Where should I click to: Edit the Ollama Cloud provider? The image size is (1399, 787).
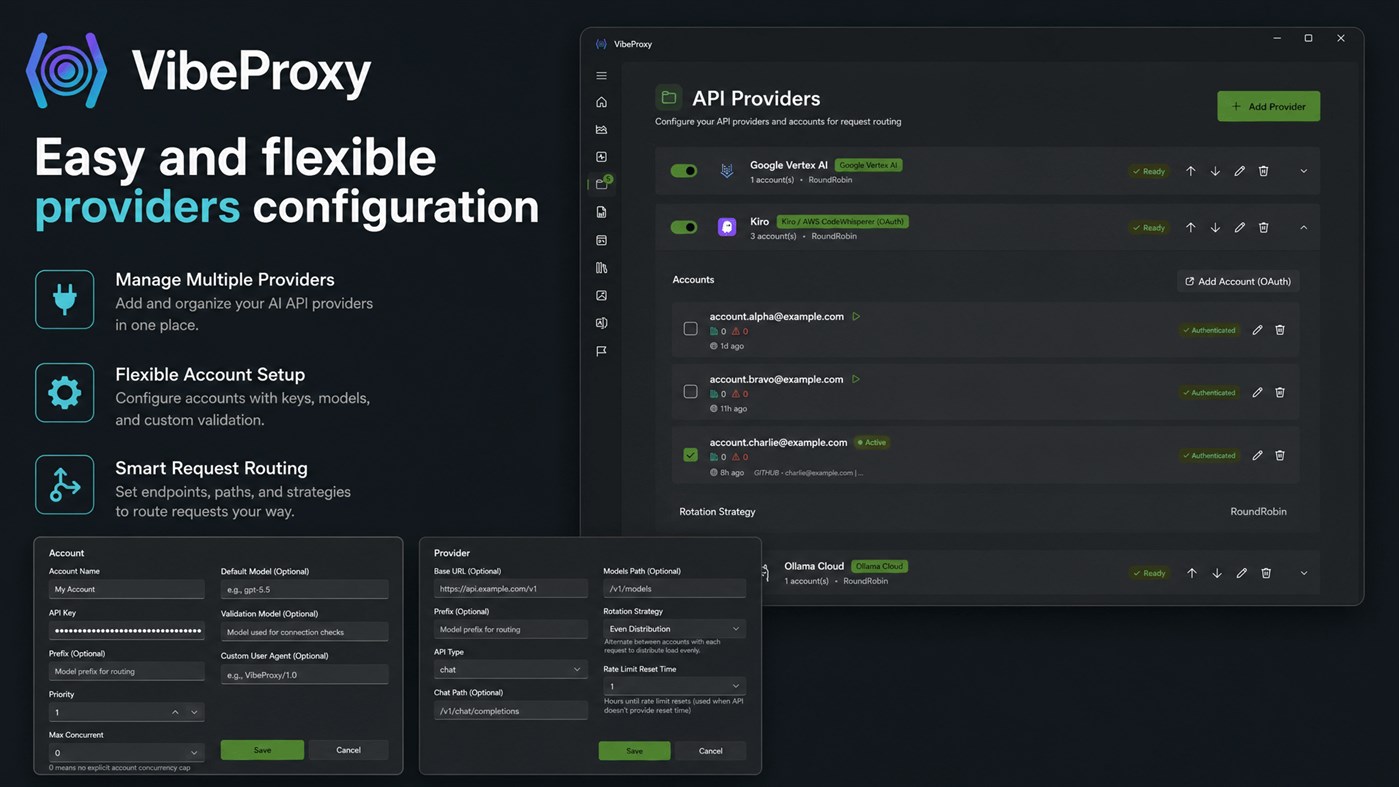coord(1241,573)
